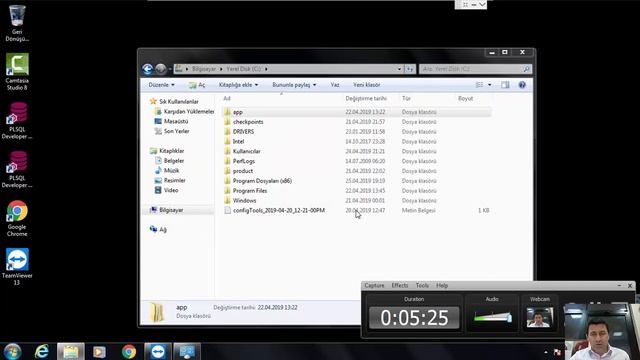
Task: Sort by the Boyut column header
Action: click(x=465, y=98)
